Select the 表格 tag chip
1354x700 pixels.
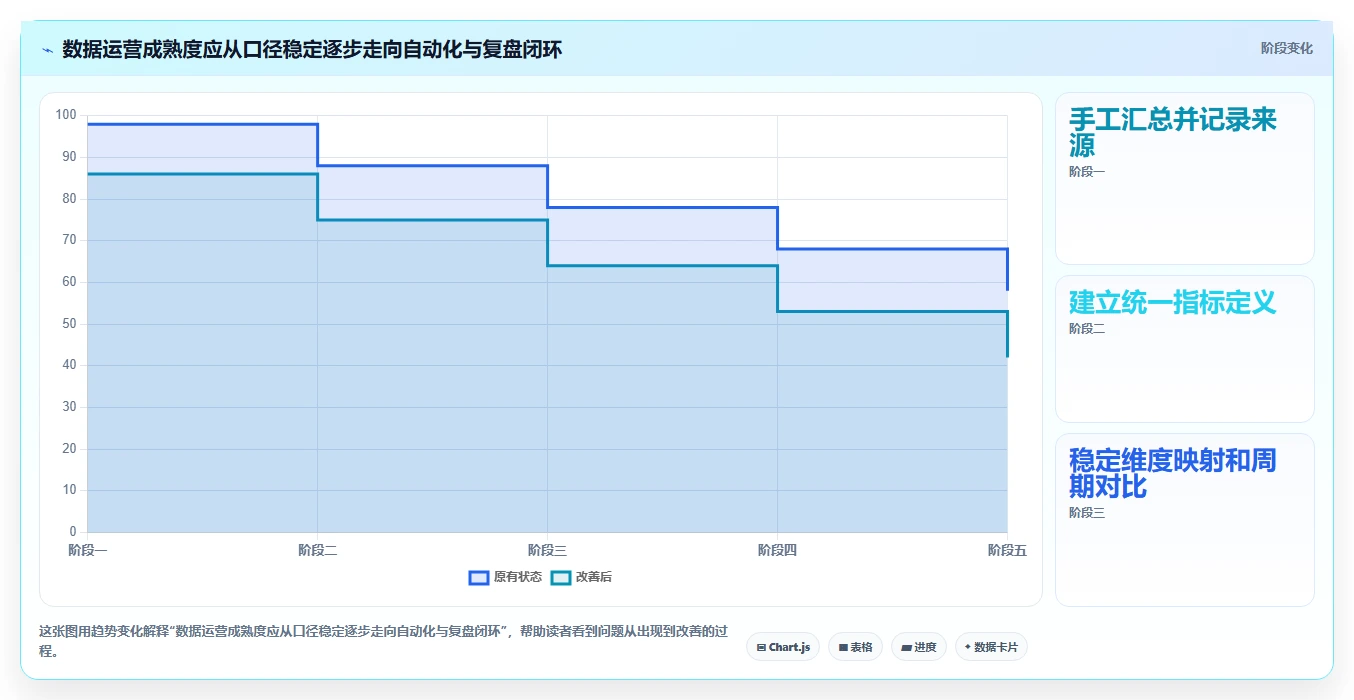click(x=855, y=647)
